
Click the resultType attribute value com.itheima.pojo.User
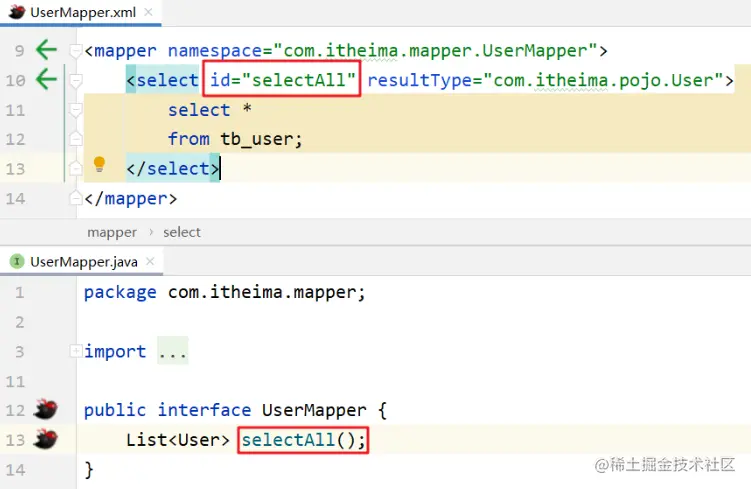(603, 80)
